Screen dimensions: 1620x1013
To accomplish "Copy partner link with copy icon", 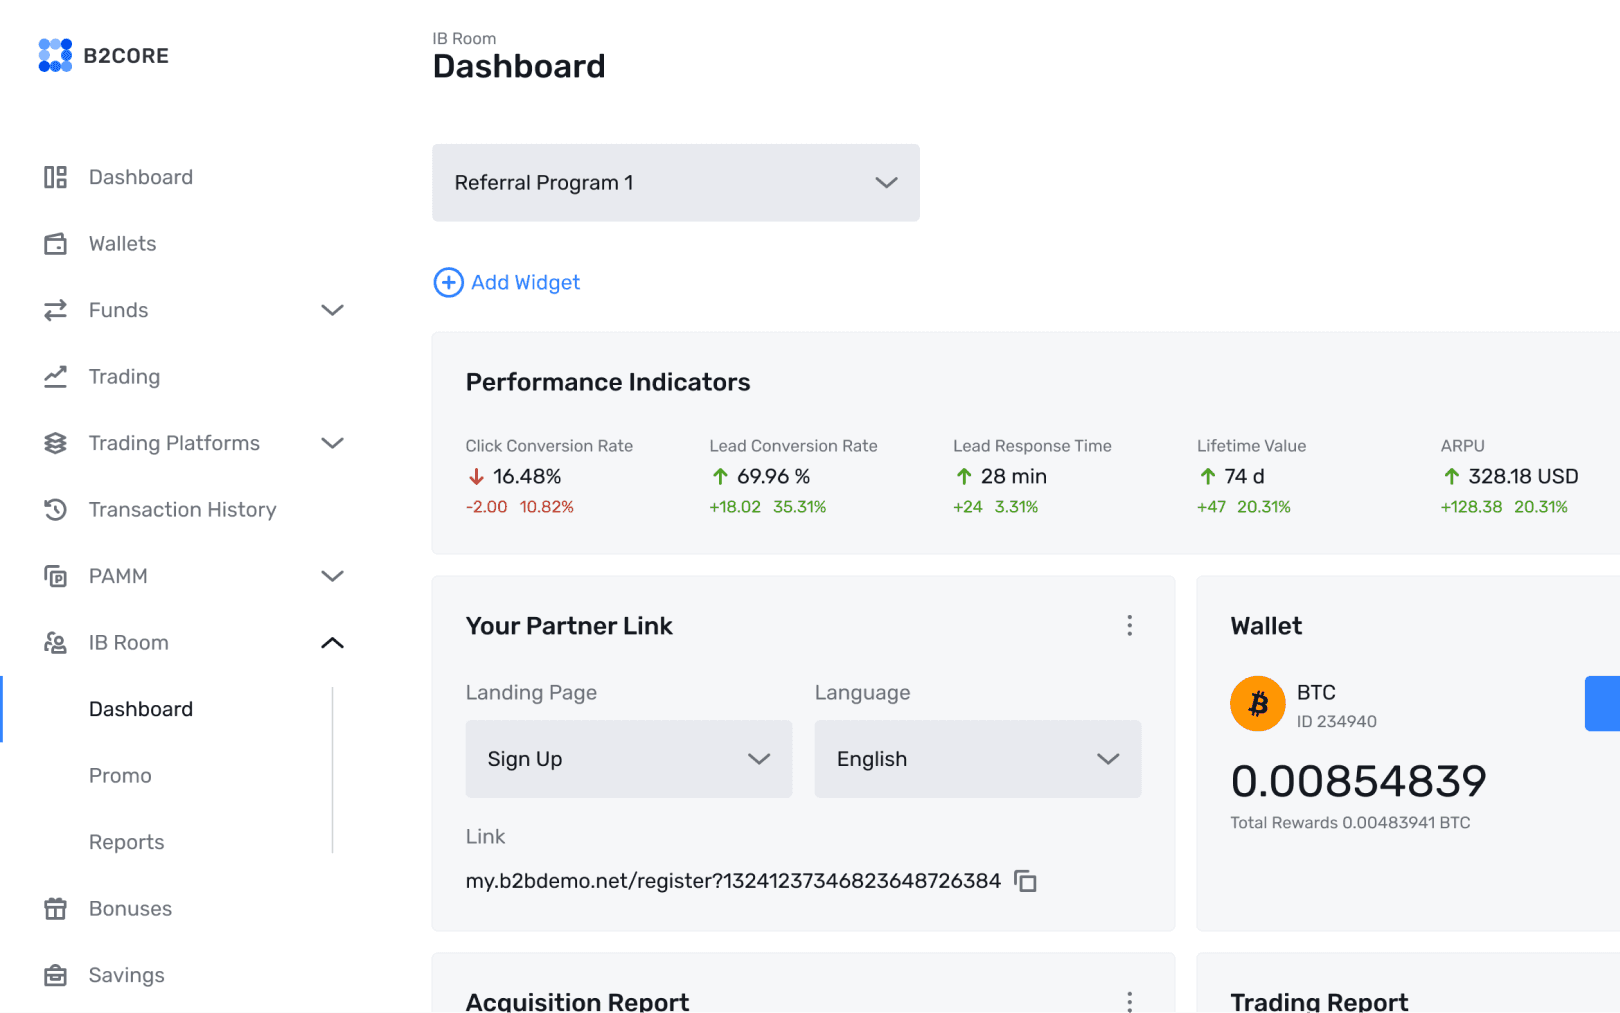I will (1025, 881).
